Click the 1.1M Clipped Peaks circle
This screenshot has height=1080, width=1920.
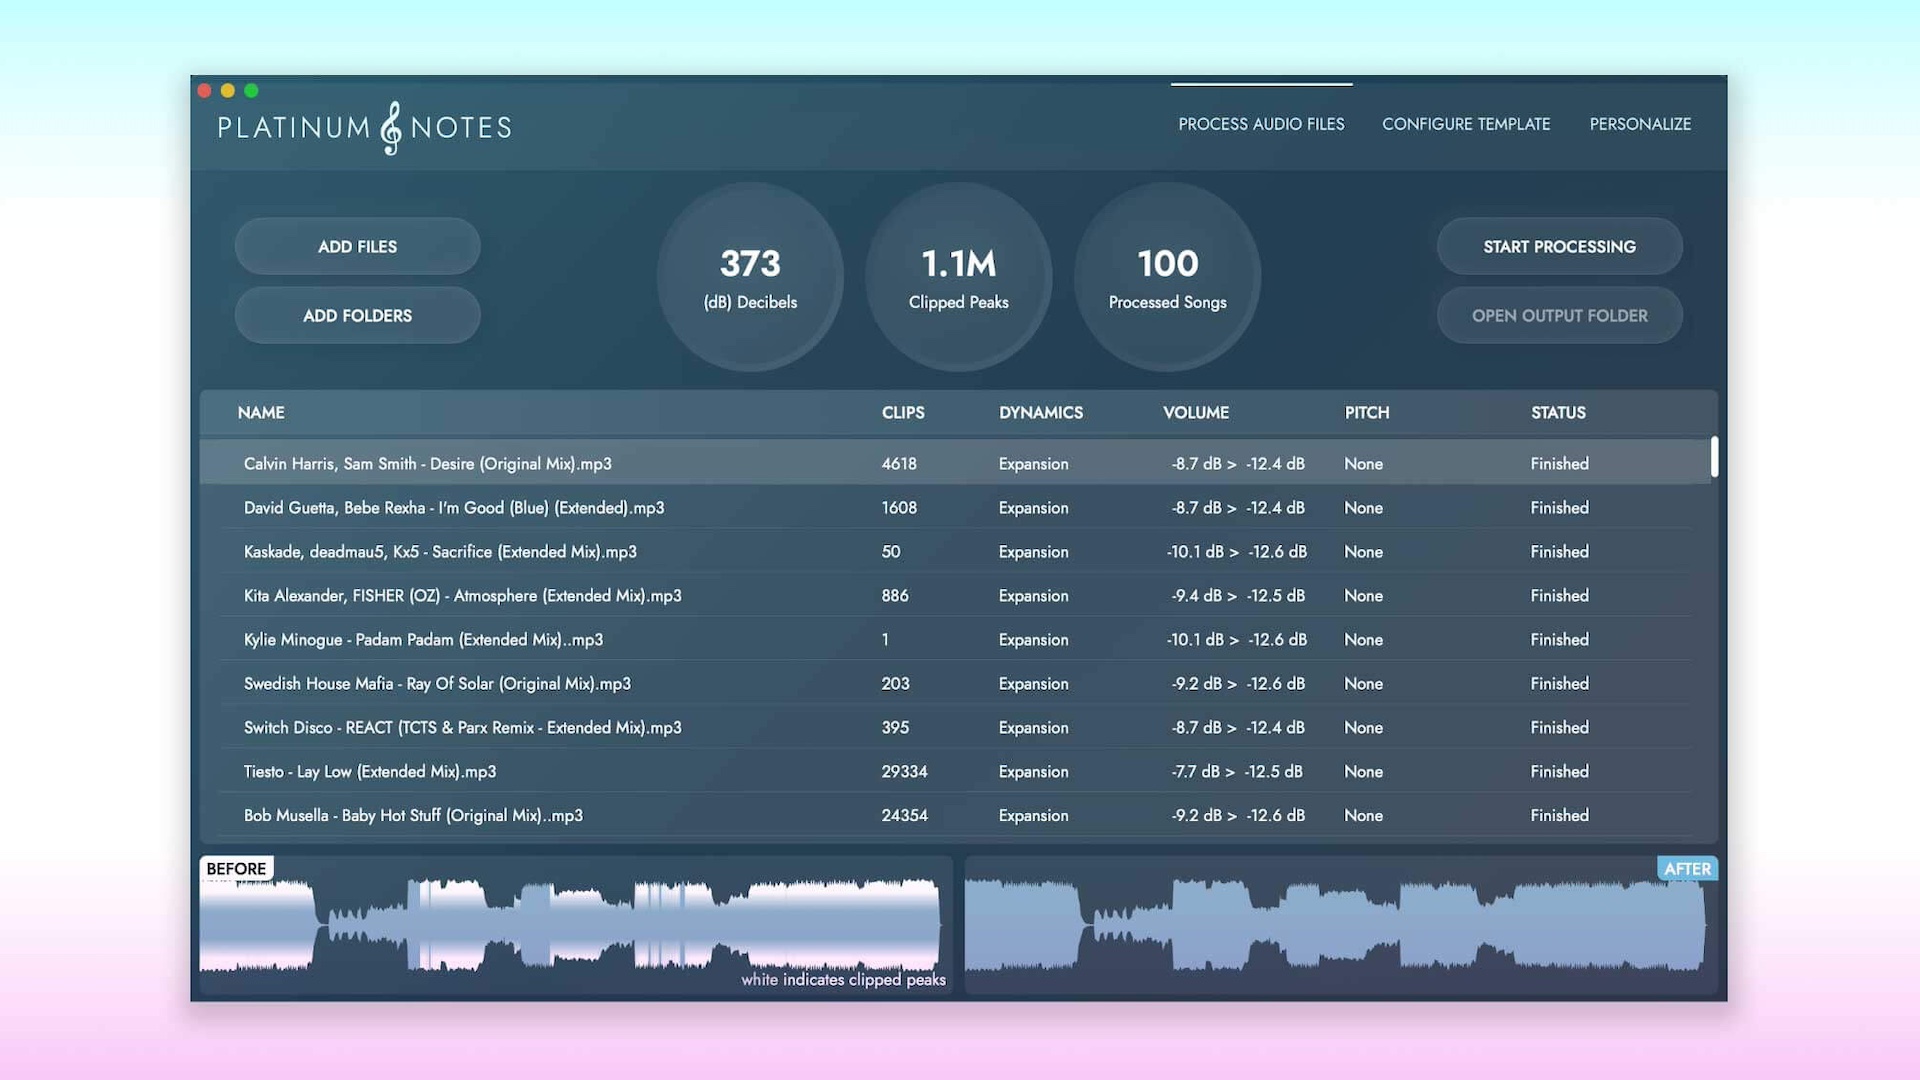(x=958, y=277)
